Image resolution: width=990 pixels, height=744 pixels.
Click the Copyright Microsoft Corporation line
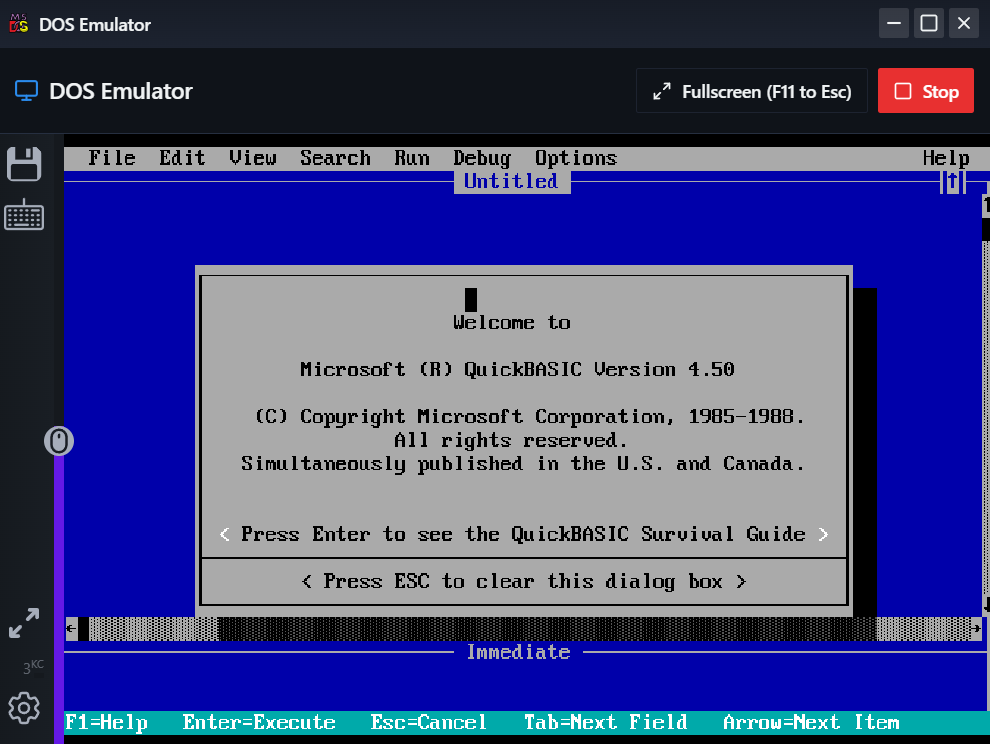click(x=529, y=416)
